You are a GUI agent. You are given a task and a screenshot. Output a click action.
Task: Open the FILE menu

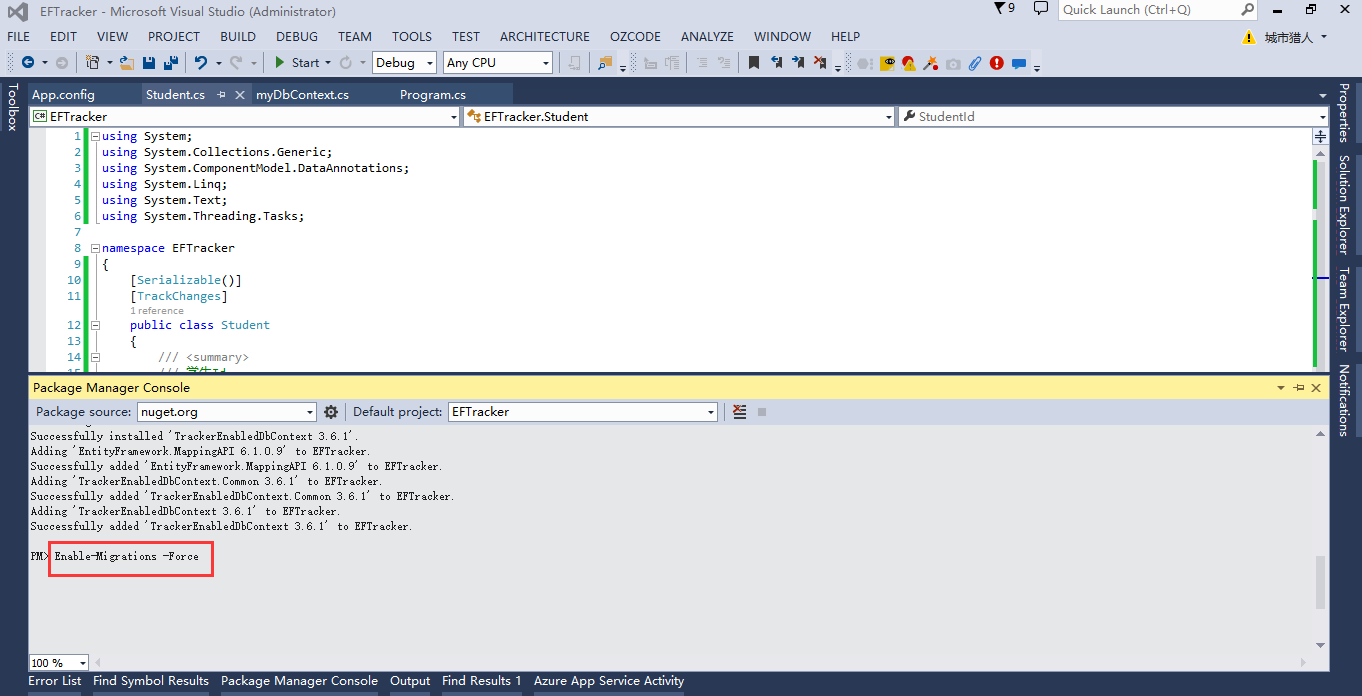click(x=18, y=37)
